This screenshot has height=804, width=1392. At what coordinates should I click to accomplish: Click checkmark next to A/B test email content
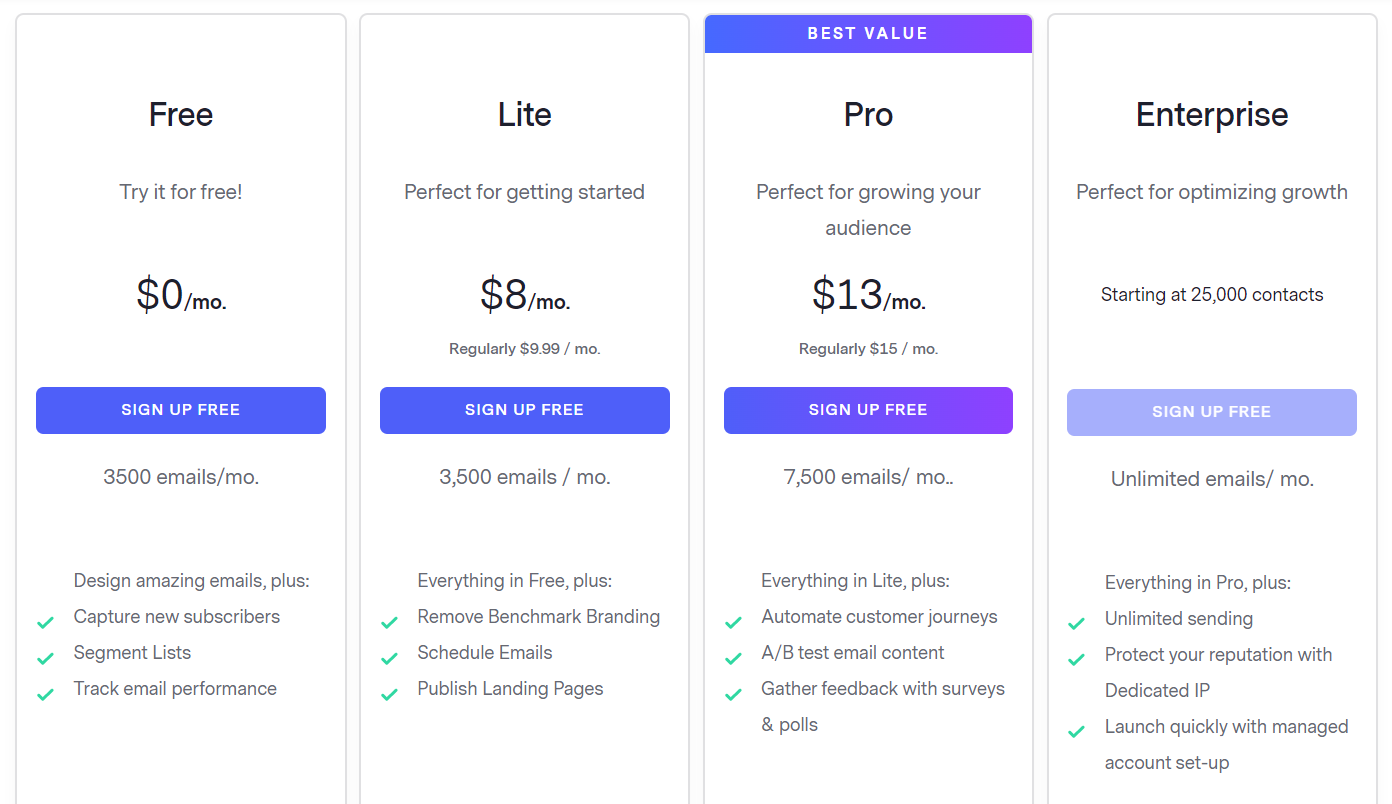click(733, 659)
